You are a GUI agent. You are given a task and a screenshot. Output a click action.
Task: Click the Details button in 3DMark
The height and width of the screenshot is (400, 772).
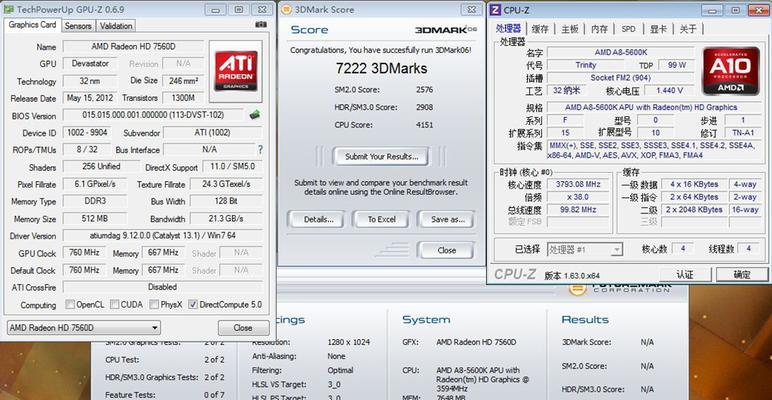click(319, 220)
